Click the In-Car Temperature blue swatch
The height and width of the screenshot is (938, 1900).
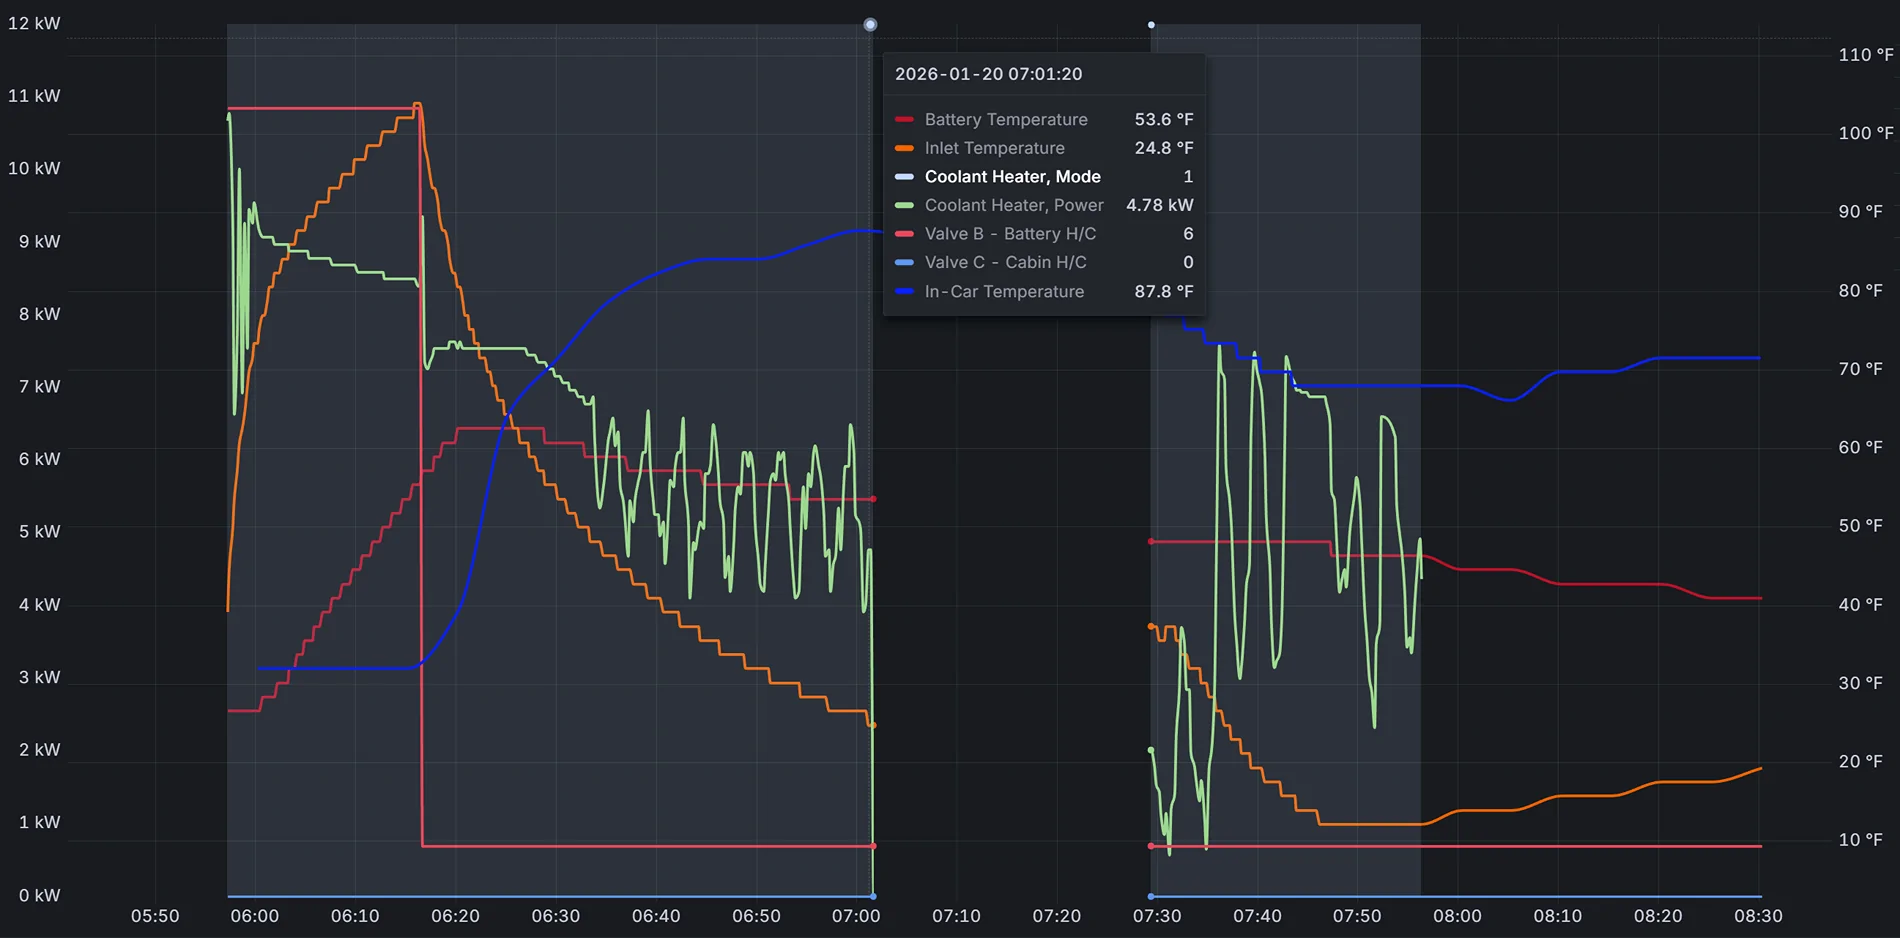point(904,291)
